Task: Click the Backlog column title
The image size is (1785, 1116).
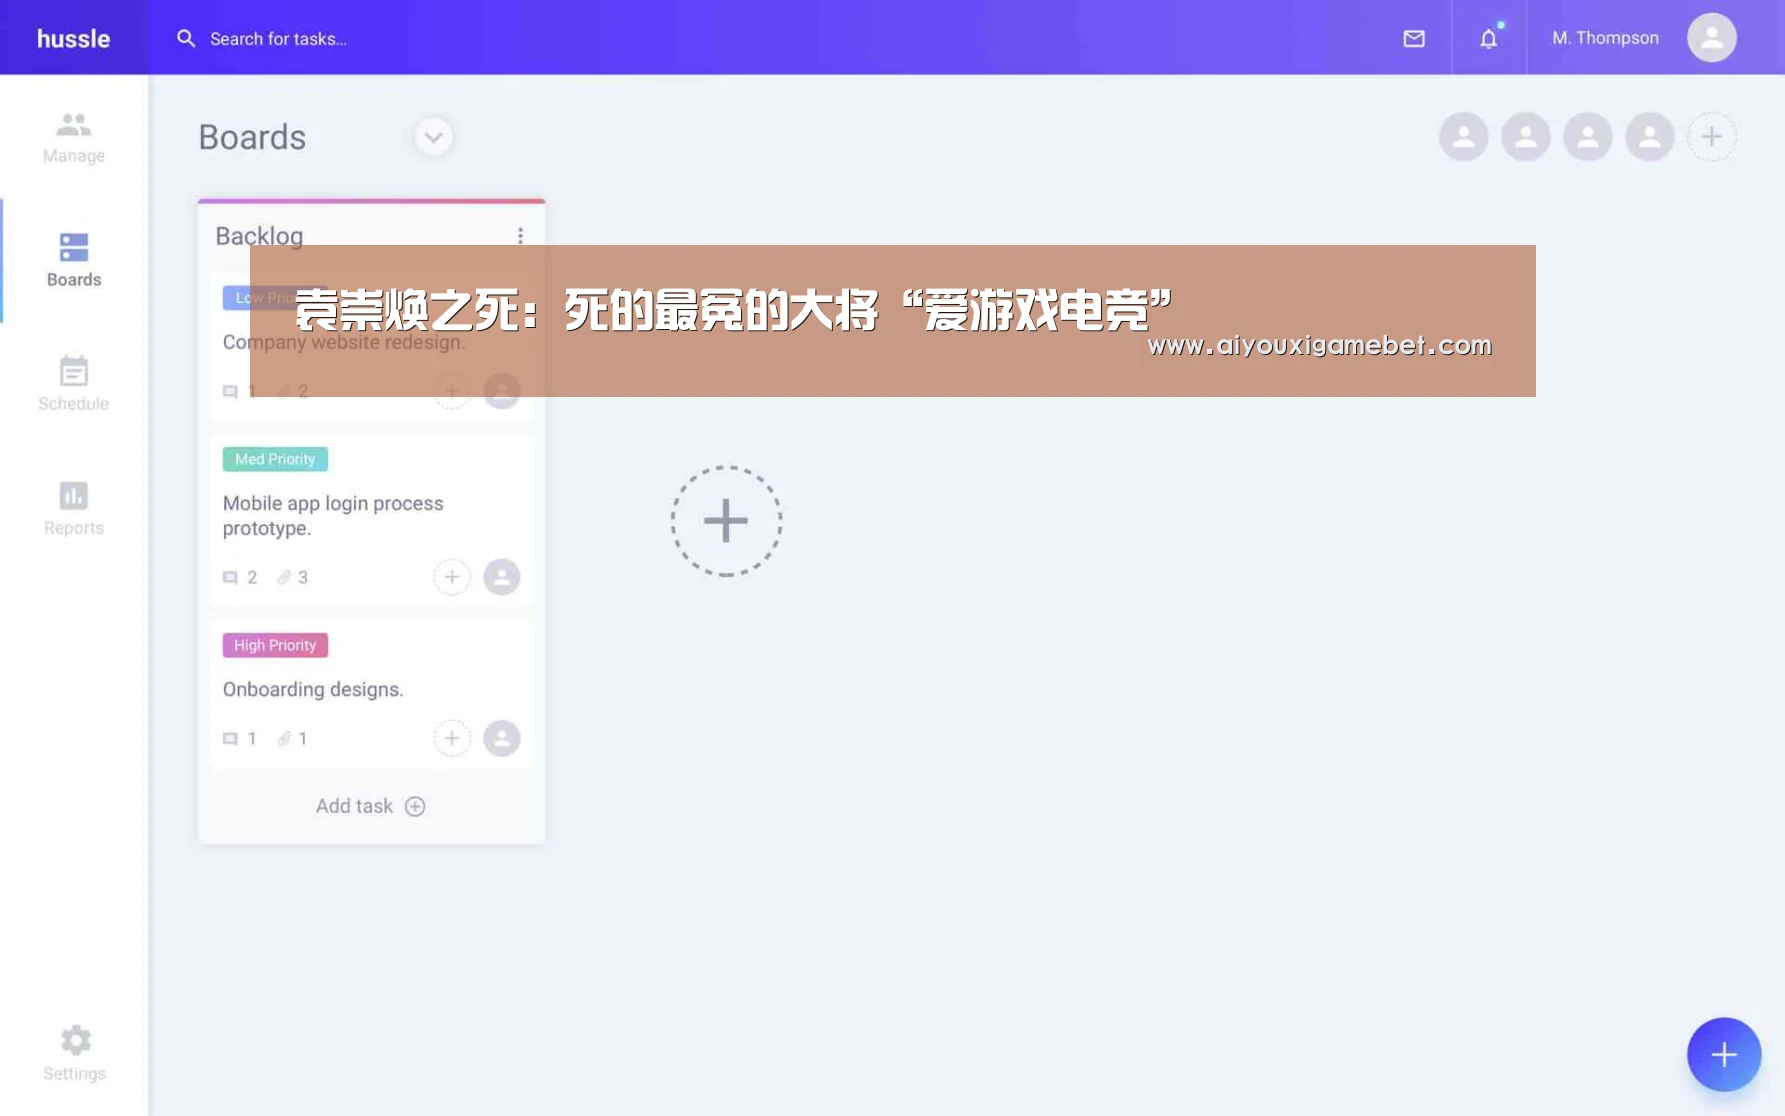Action: coord(259,236)
